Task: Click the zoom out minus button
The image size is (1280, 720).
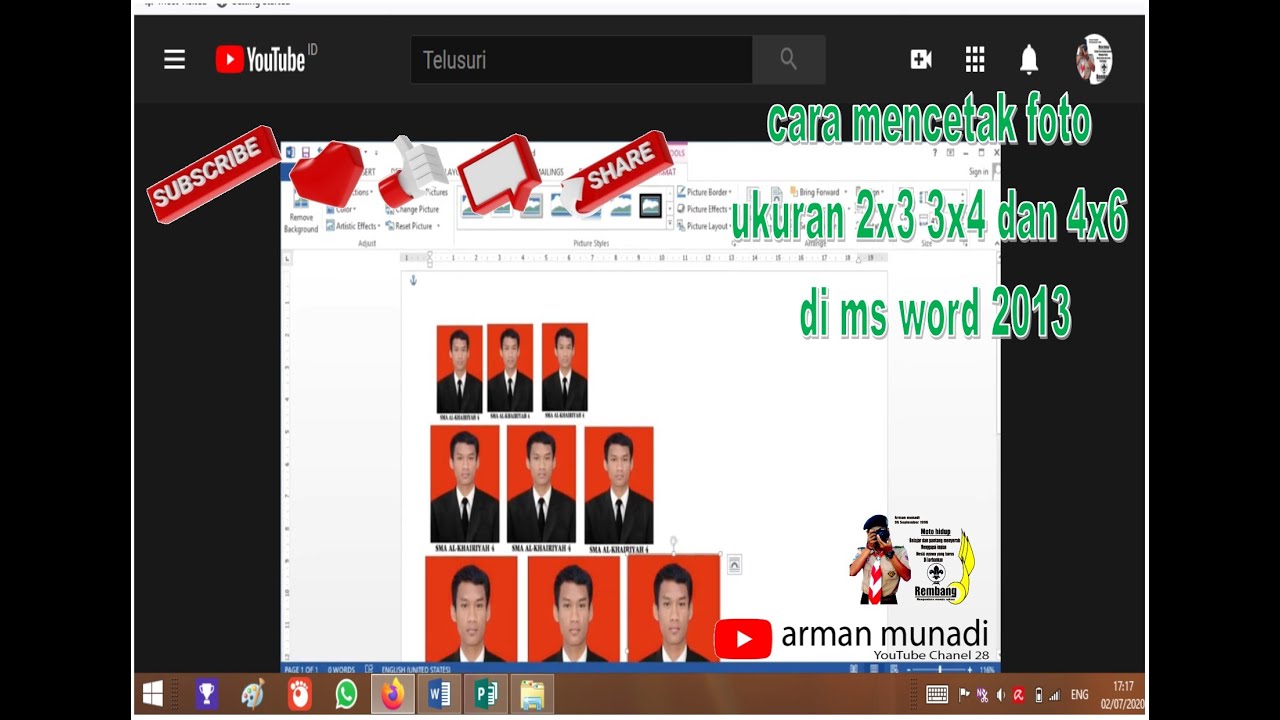Action: [910, 669]
